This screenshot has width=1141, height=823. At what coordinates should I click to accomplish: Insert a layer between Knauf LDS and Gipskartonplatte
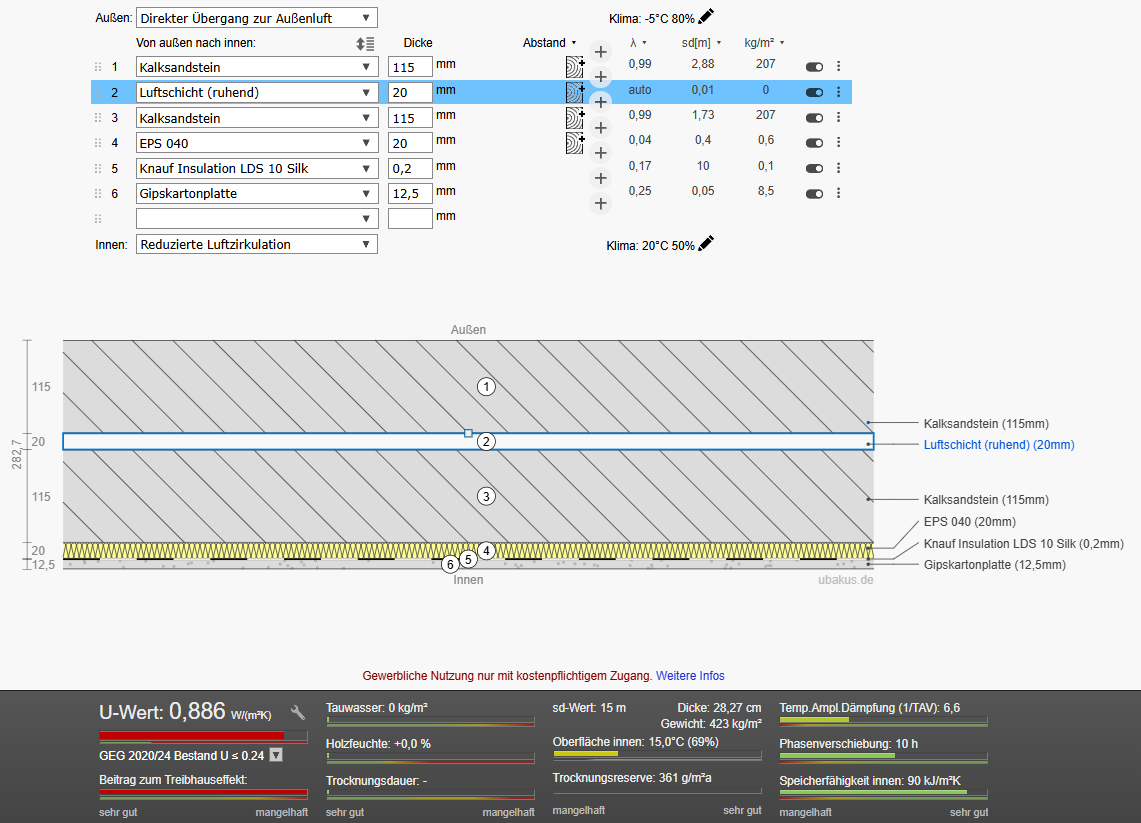600,178
